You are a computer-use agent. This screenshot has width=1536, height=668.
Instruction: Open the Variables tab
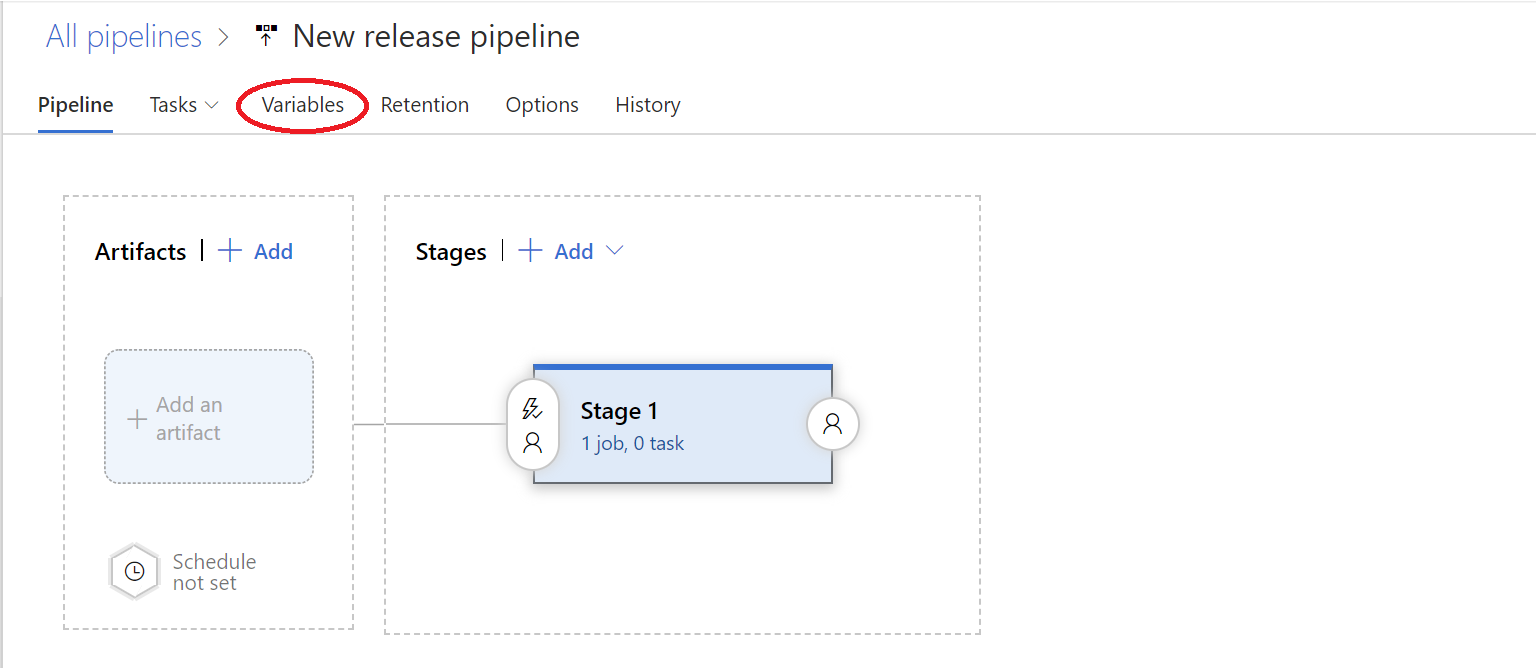pyautogui.click(x=303, y=105)
